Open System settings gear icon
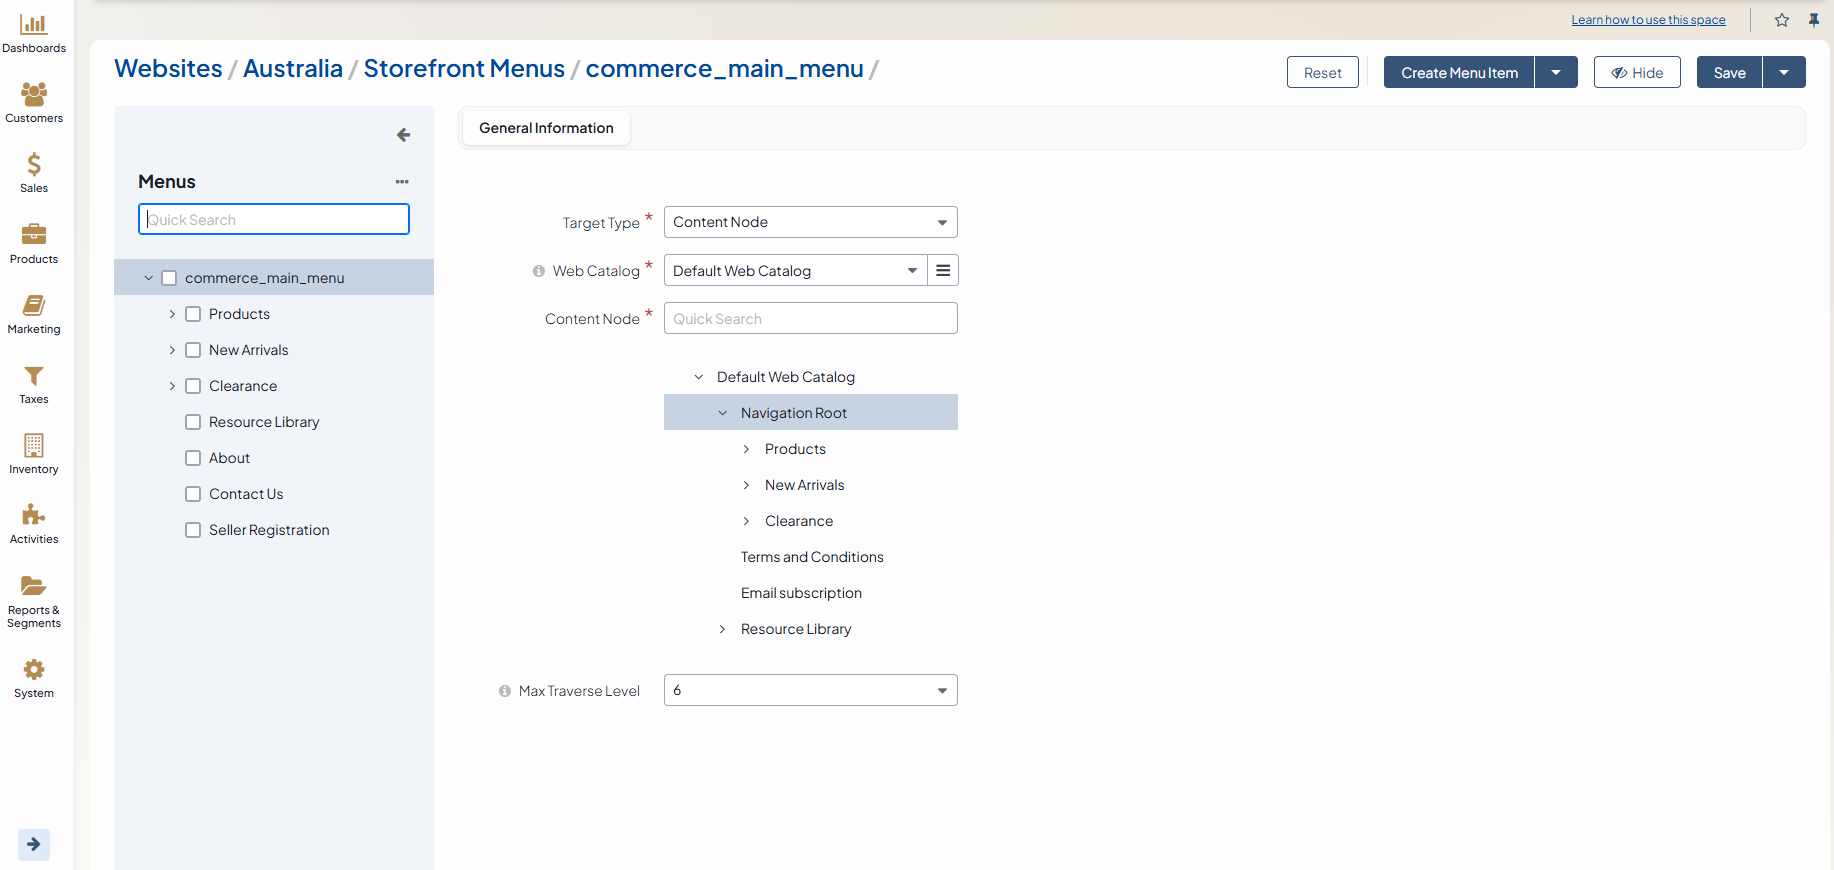 tap(34, 670)
